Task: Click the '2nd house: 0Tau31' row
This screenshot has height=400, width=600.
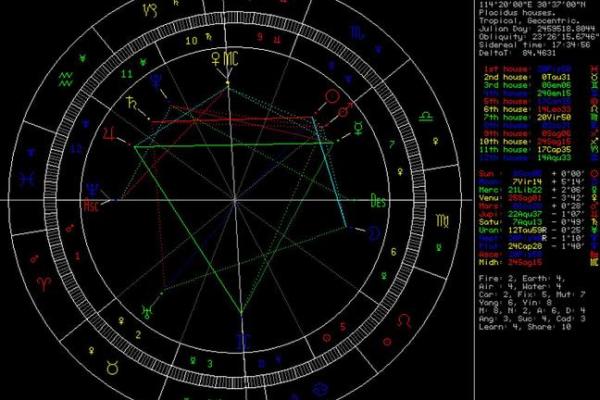Action: pos(527,77)
